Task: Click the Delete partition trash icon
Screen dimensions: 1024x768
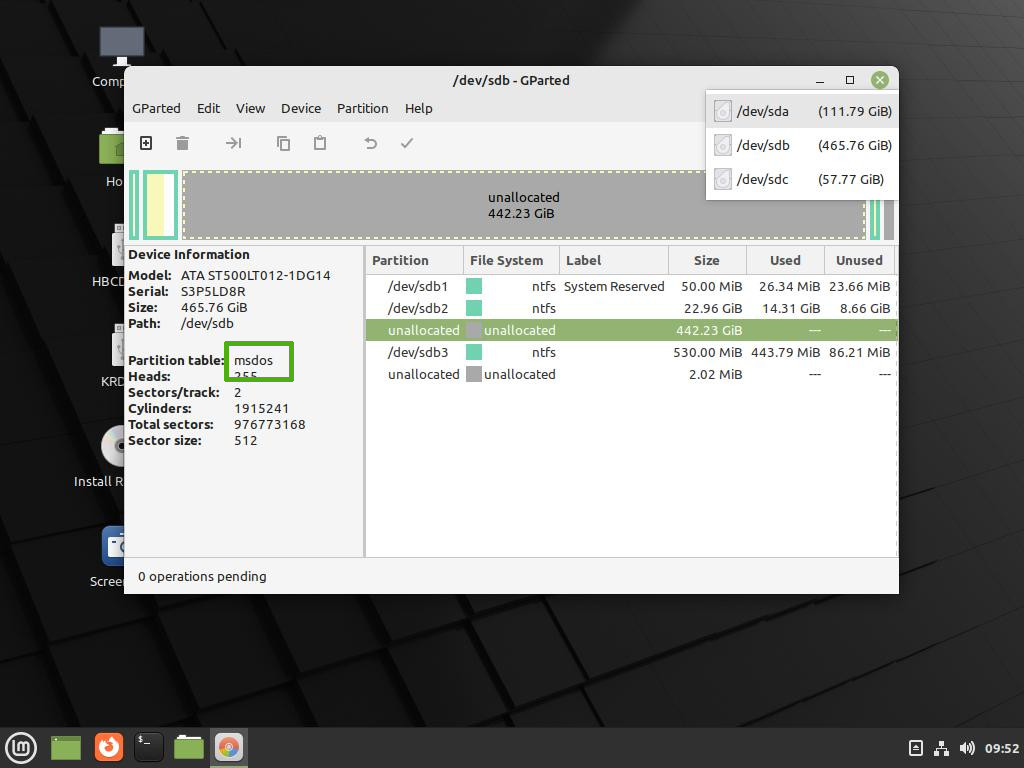Action: point(182,143)
